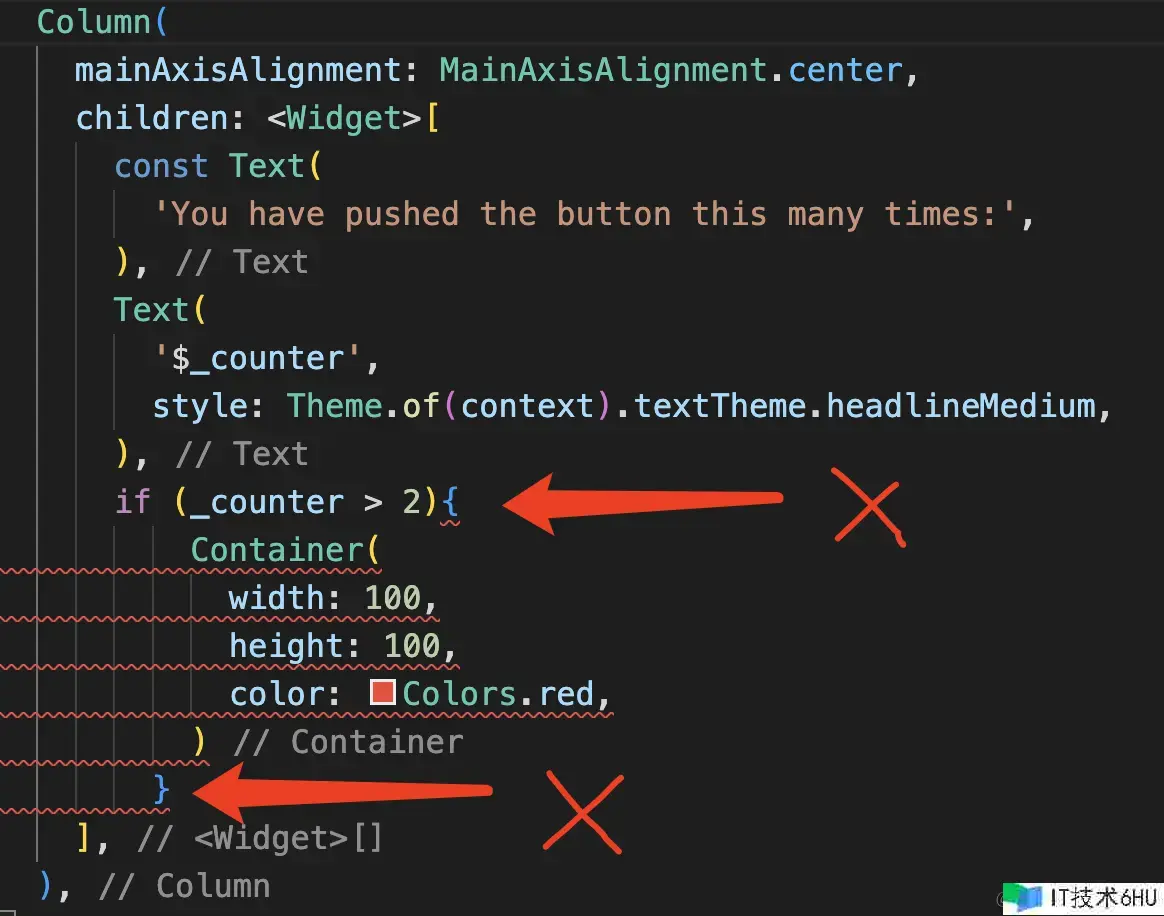The image size is (1164, 916).
Task: Click the Container widget name
Action: click(x=277, y=550)
